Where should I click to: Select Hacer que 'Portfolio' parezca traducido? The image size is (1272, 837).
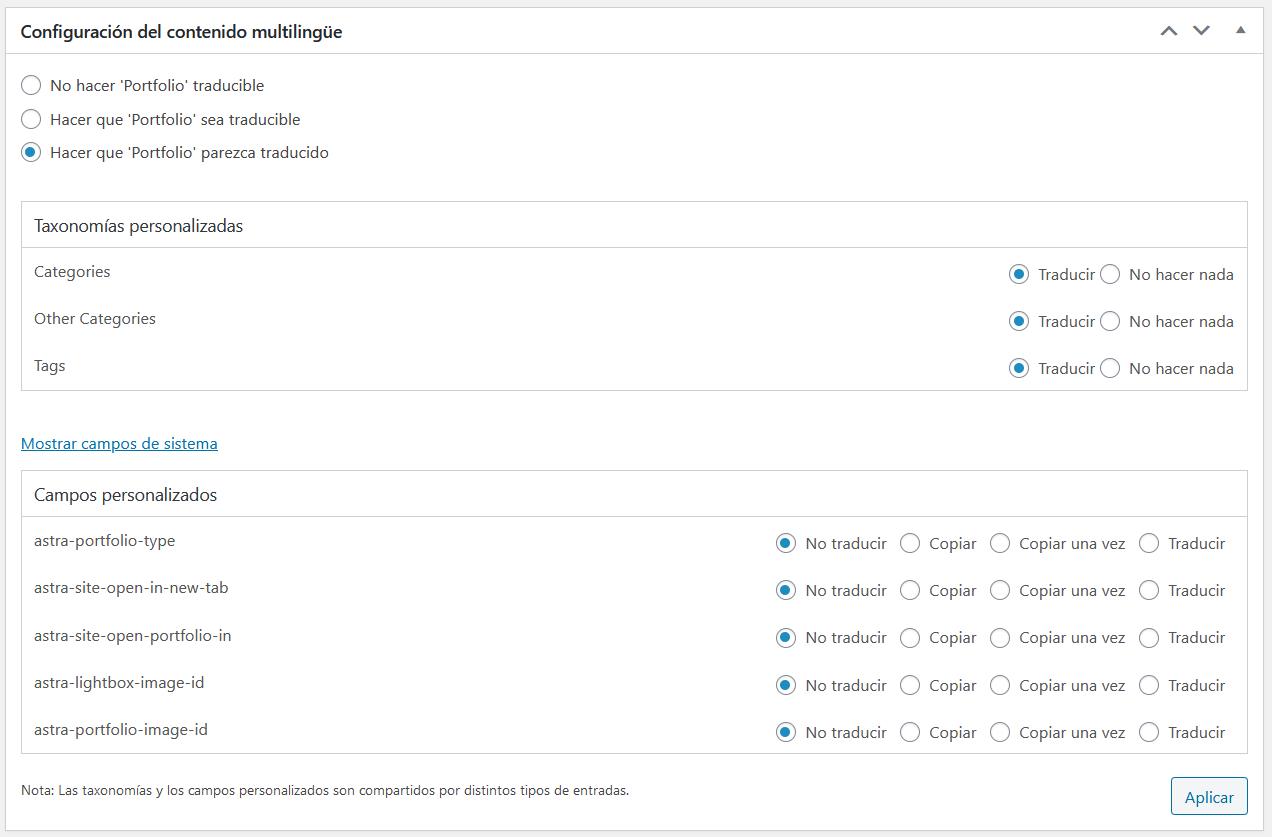(x=31, y=153)
